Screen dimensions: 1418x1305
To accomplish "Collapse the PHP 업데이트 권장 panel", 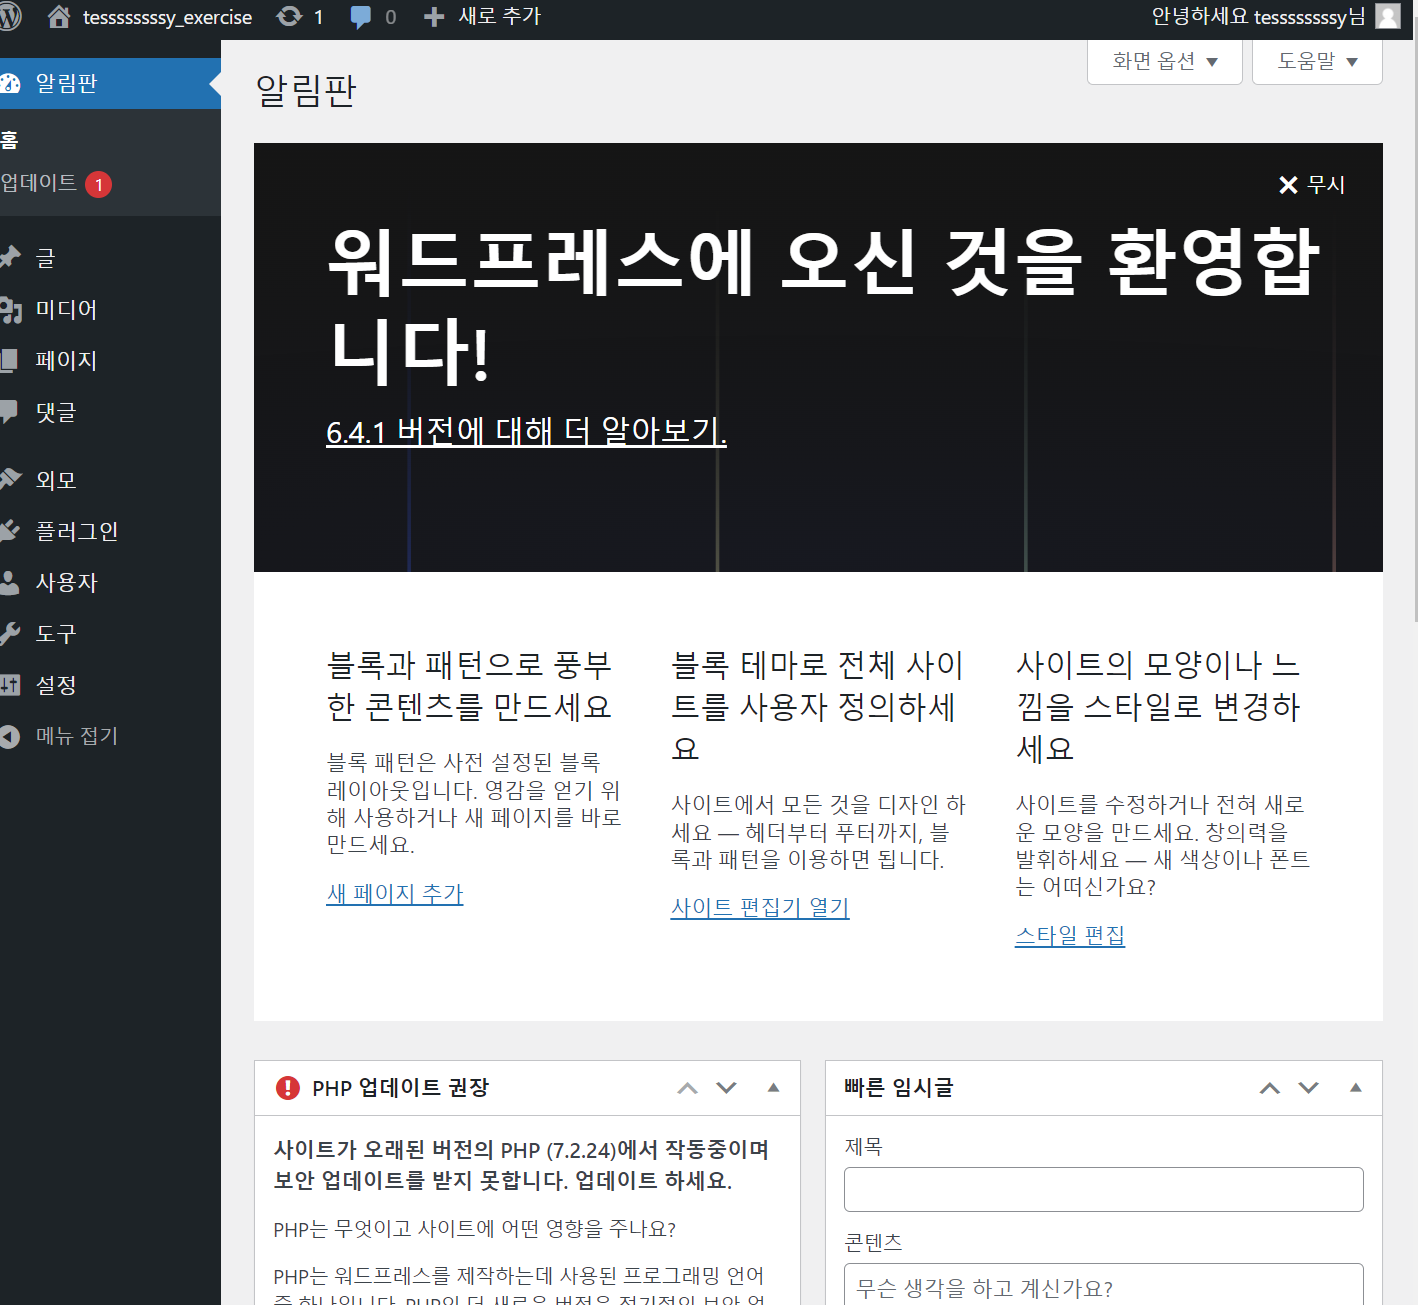I will (773, 1088).
